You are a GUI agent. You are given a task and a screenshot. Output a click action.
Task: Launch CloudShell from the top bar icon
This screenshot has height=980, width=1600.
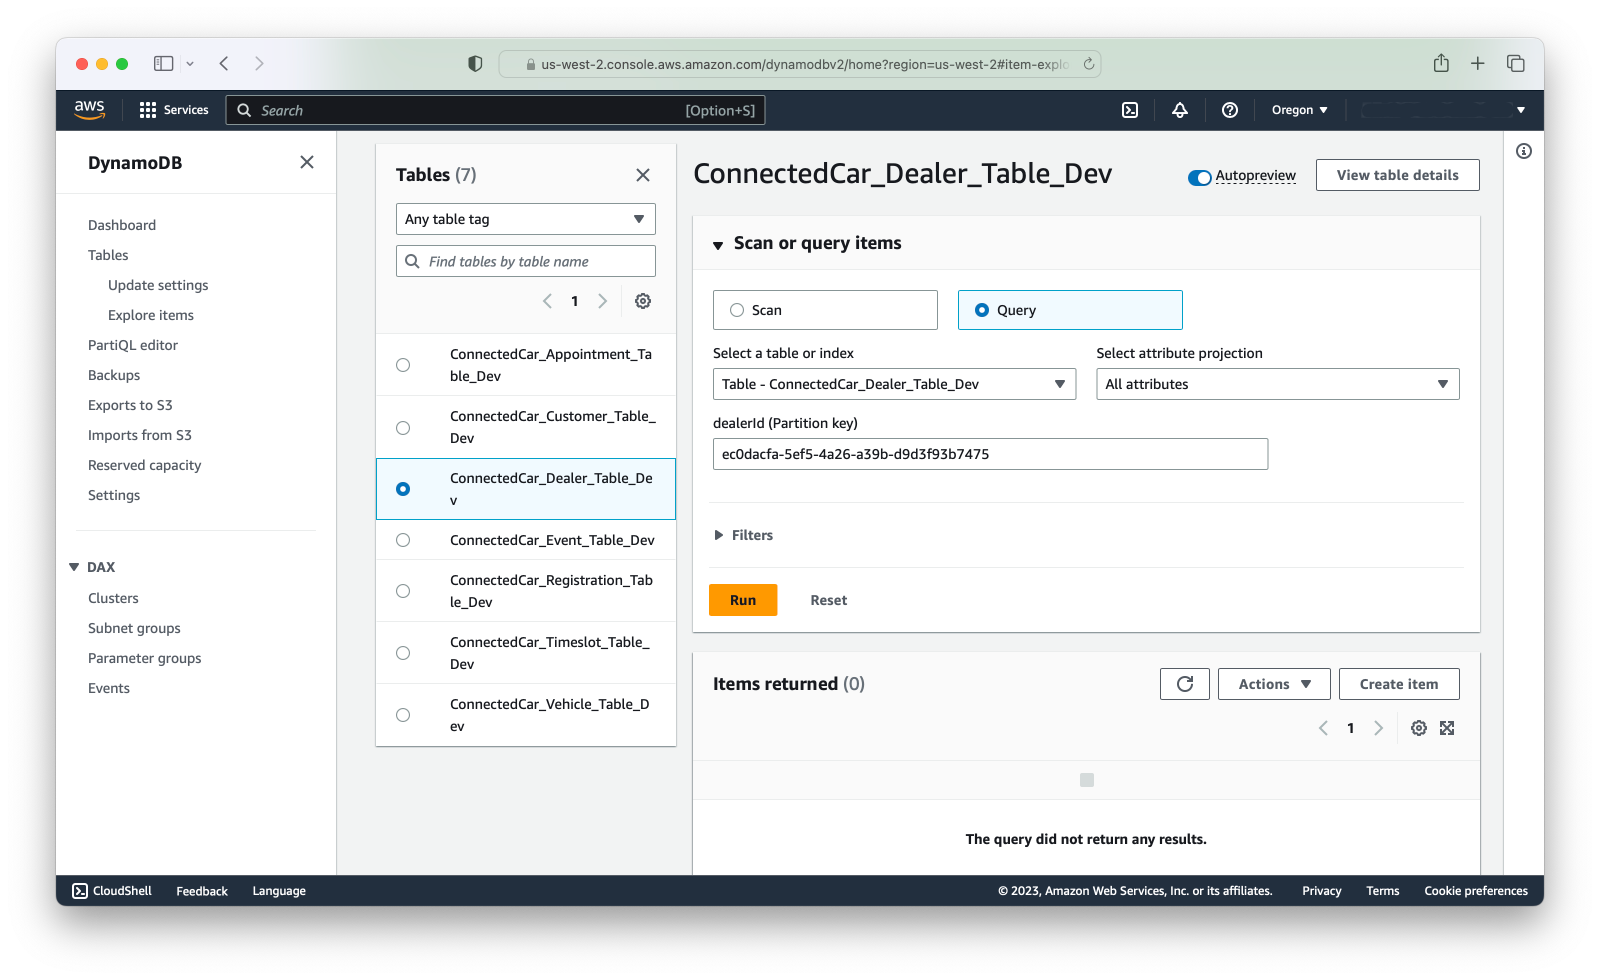coord(1130,110)
